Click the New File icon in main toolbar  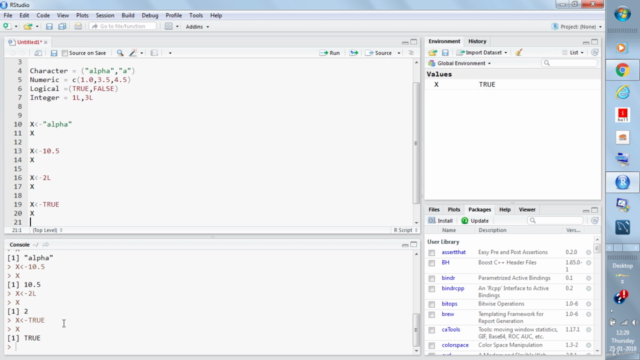[x=7, y=27]
